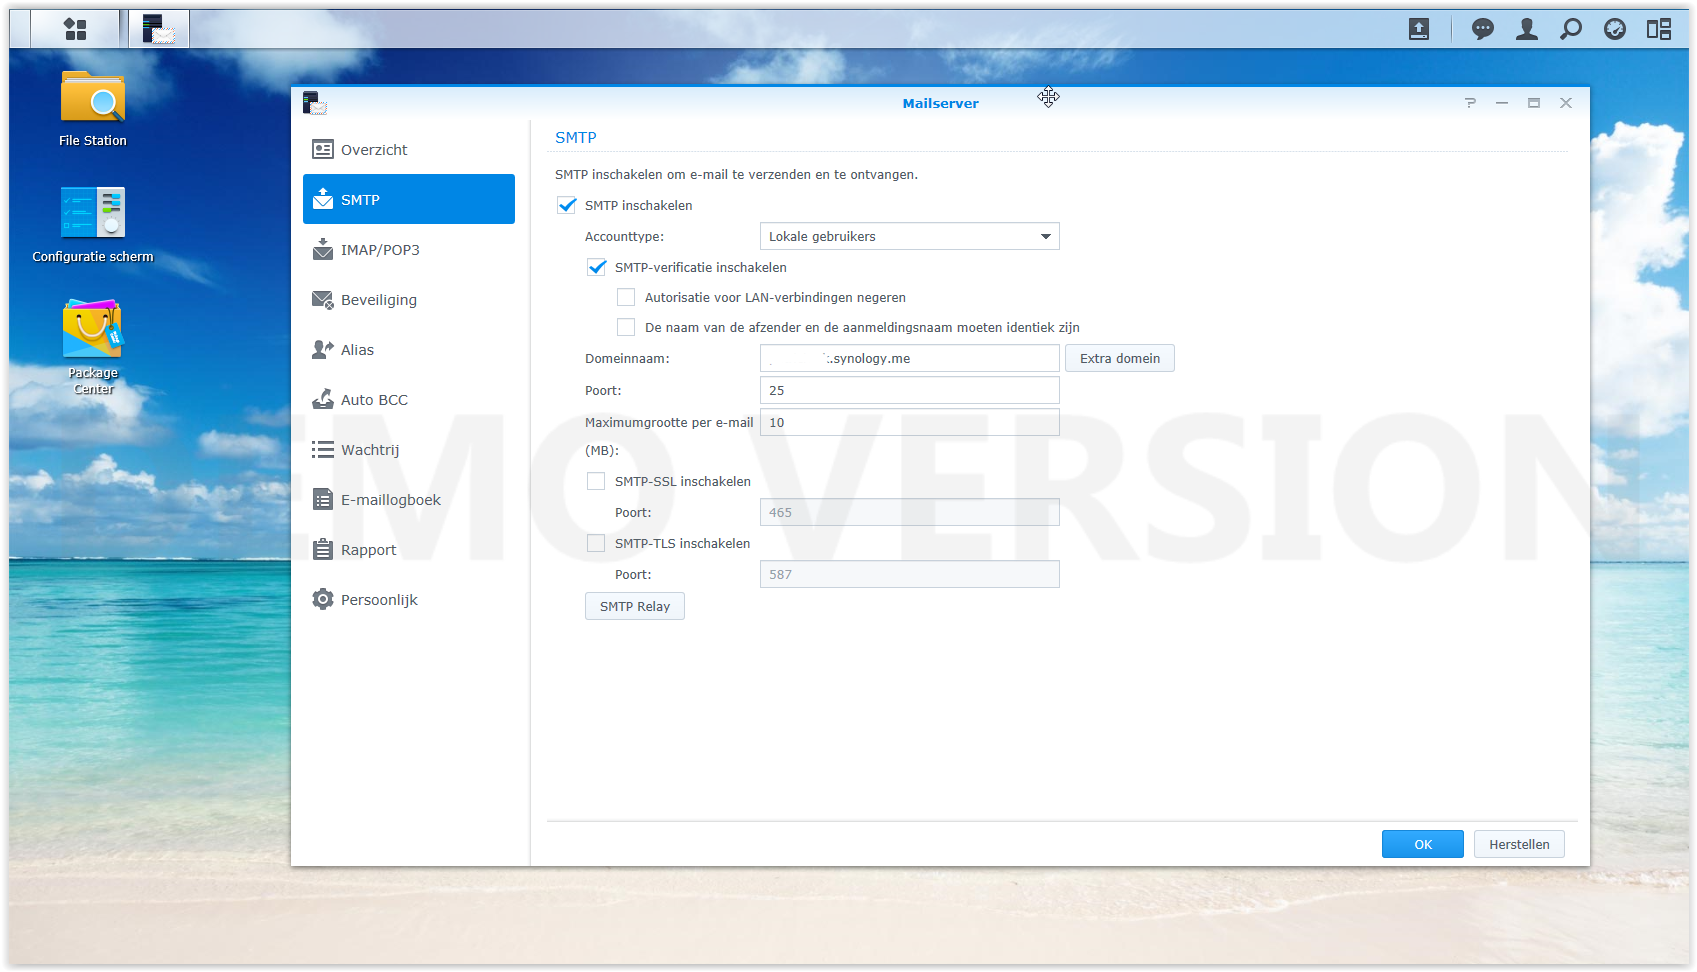Open the Beveiliging section
Image resolution: width=1697 pixels, height=972 pixels.
pyautogui.click(x=409, y=300)
